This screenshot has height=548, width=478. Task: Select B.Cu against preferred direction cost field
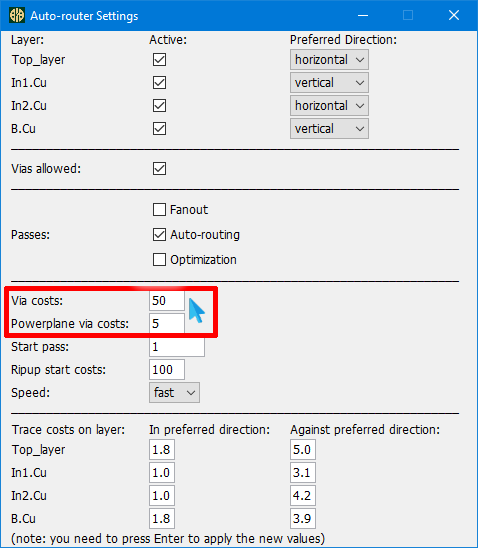[303, 519]
